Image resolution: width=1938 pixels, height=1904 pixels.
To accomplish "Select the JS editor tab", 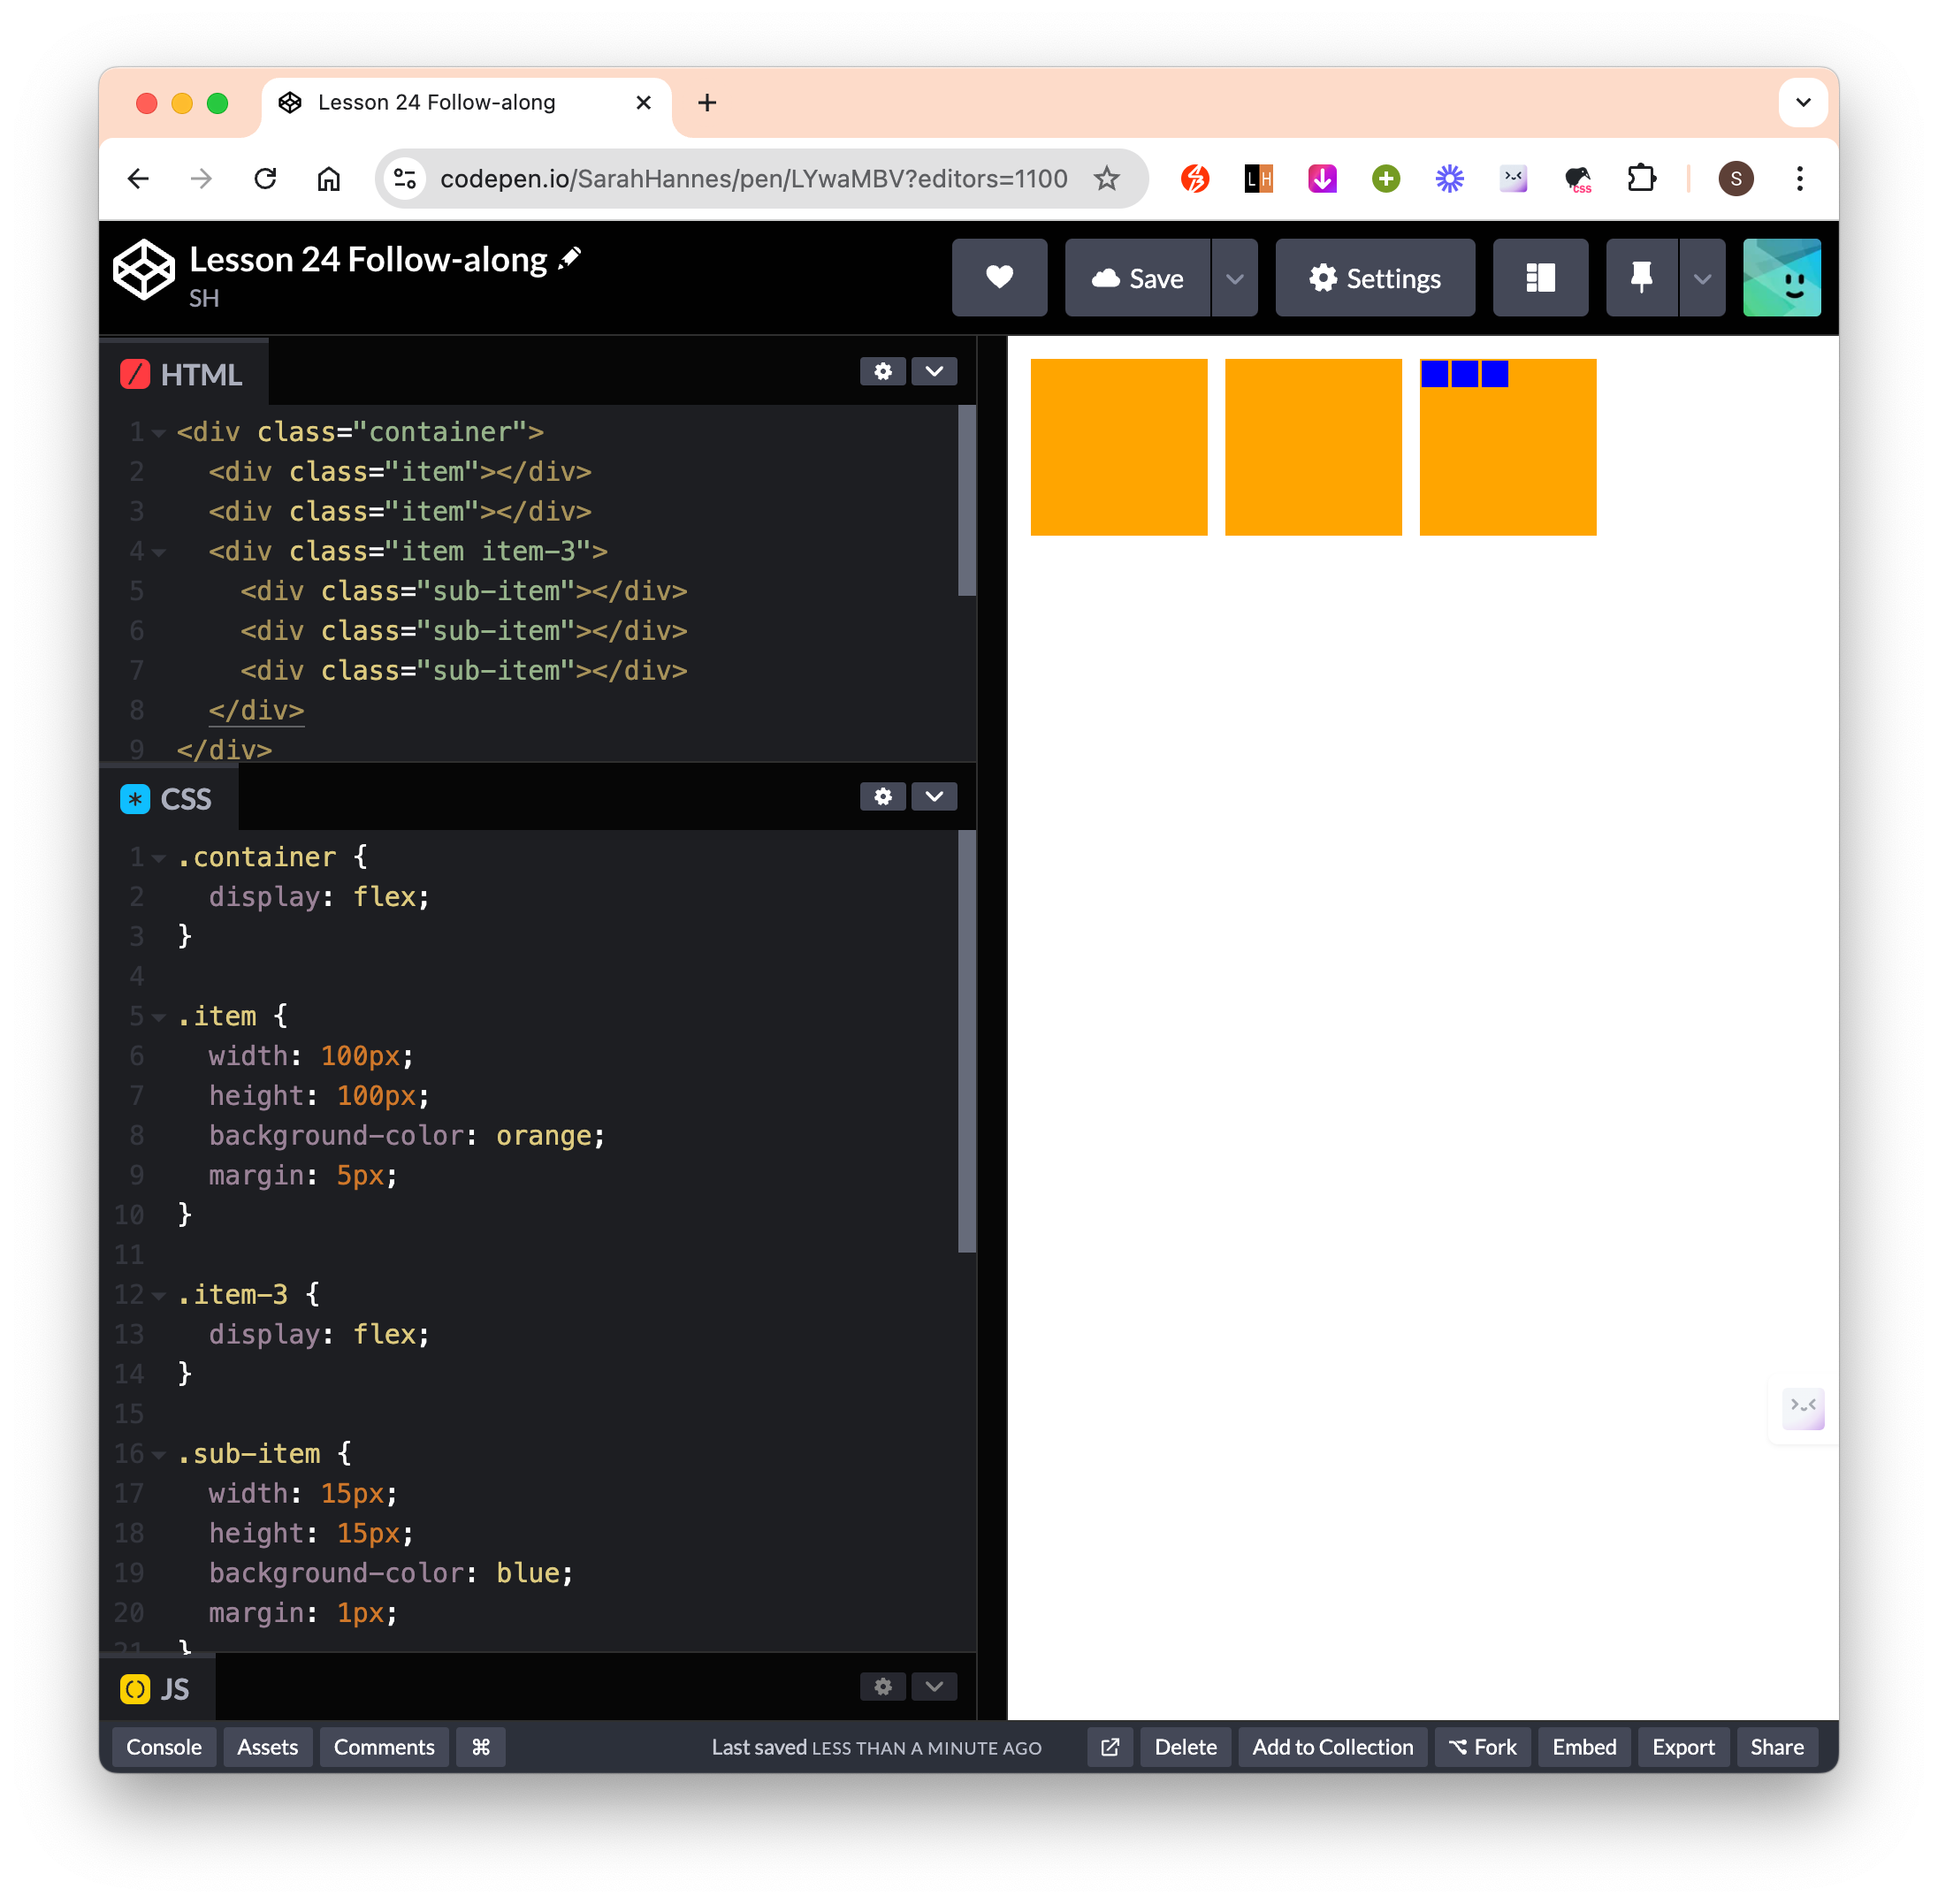I will 158,1689.
